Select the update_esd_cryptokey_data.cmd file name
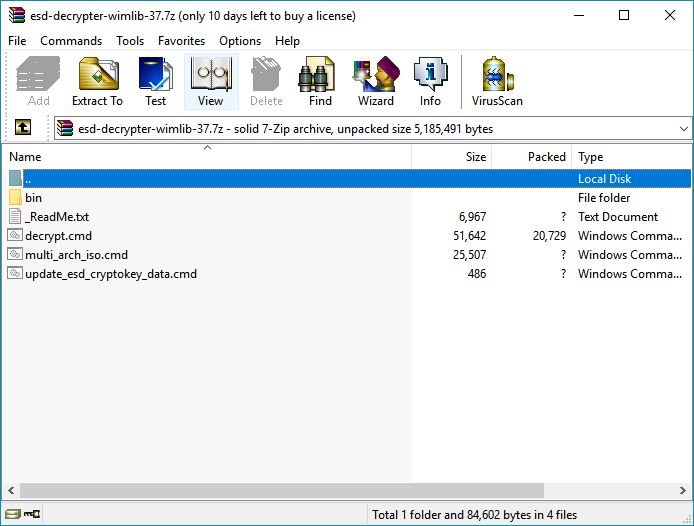 pyautogui.click(x=111, y=274)
